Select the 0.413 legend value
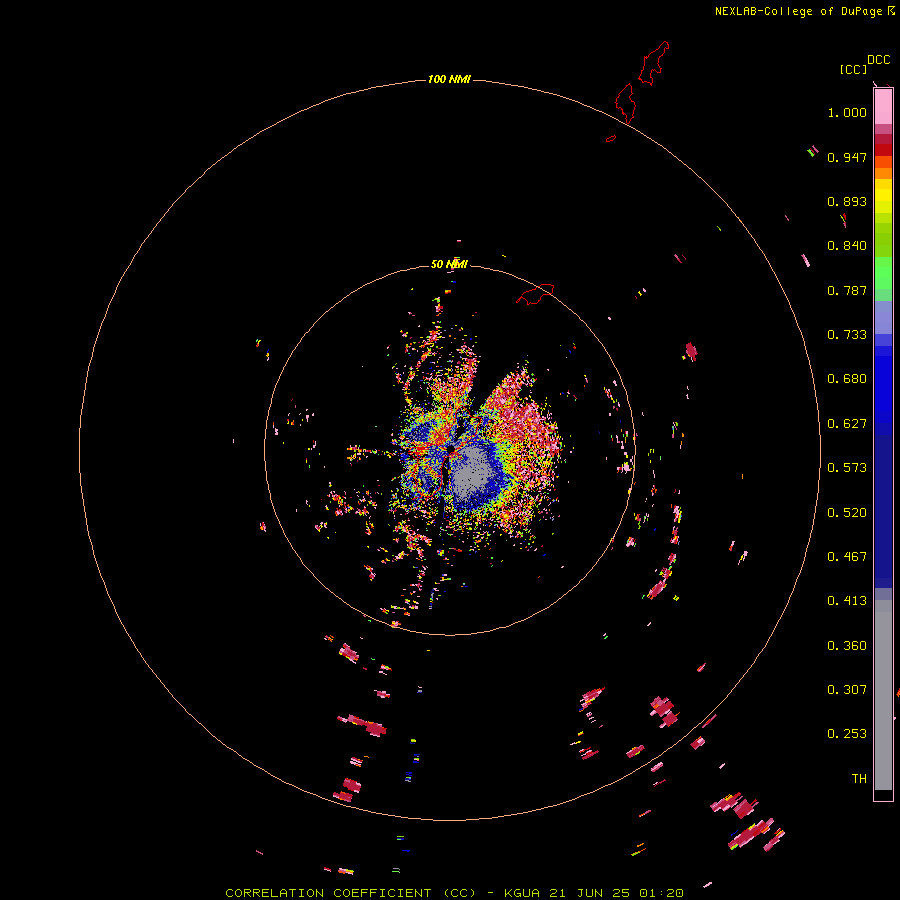Viewport: 900px width, 900px height. click(847, 601)
